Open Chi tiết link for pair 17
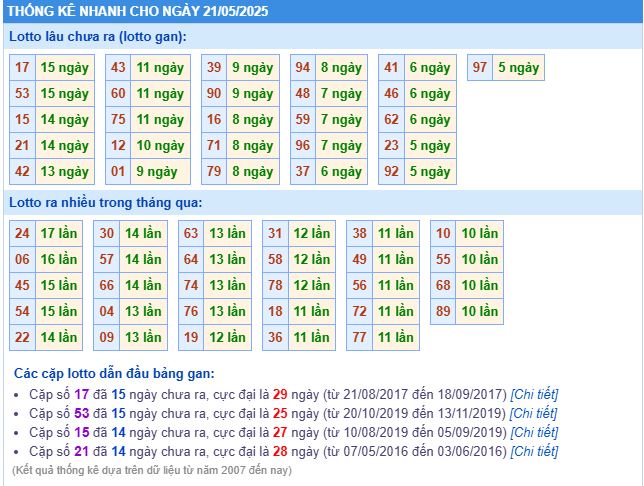Image resolution: width=644 pixels, height=486 pixels. click(x=534, y=394)
